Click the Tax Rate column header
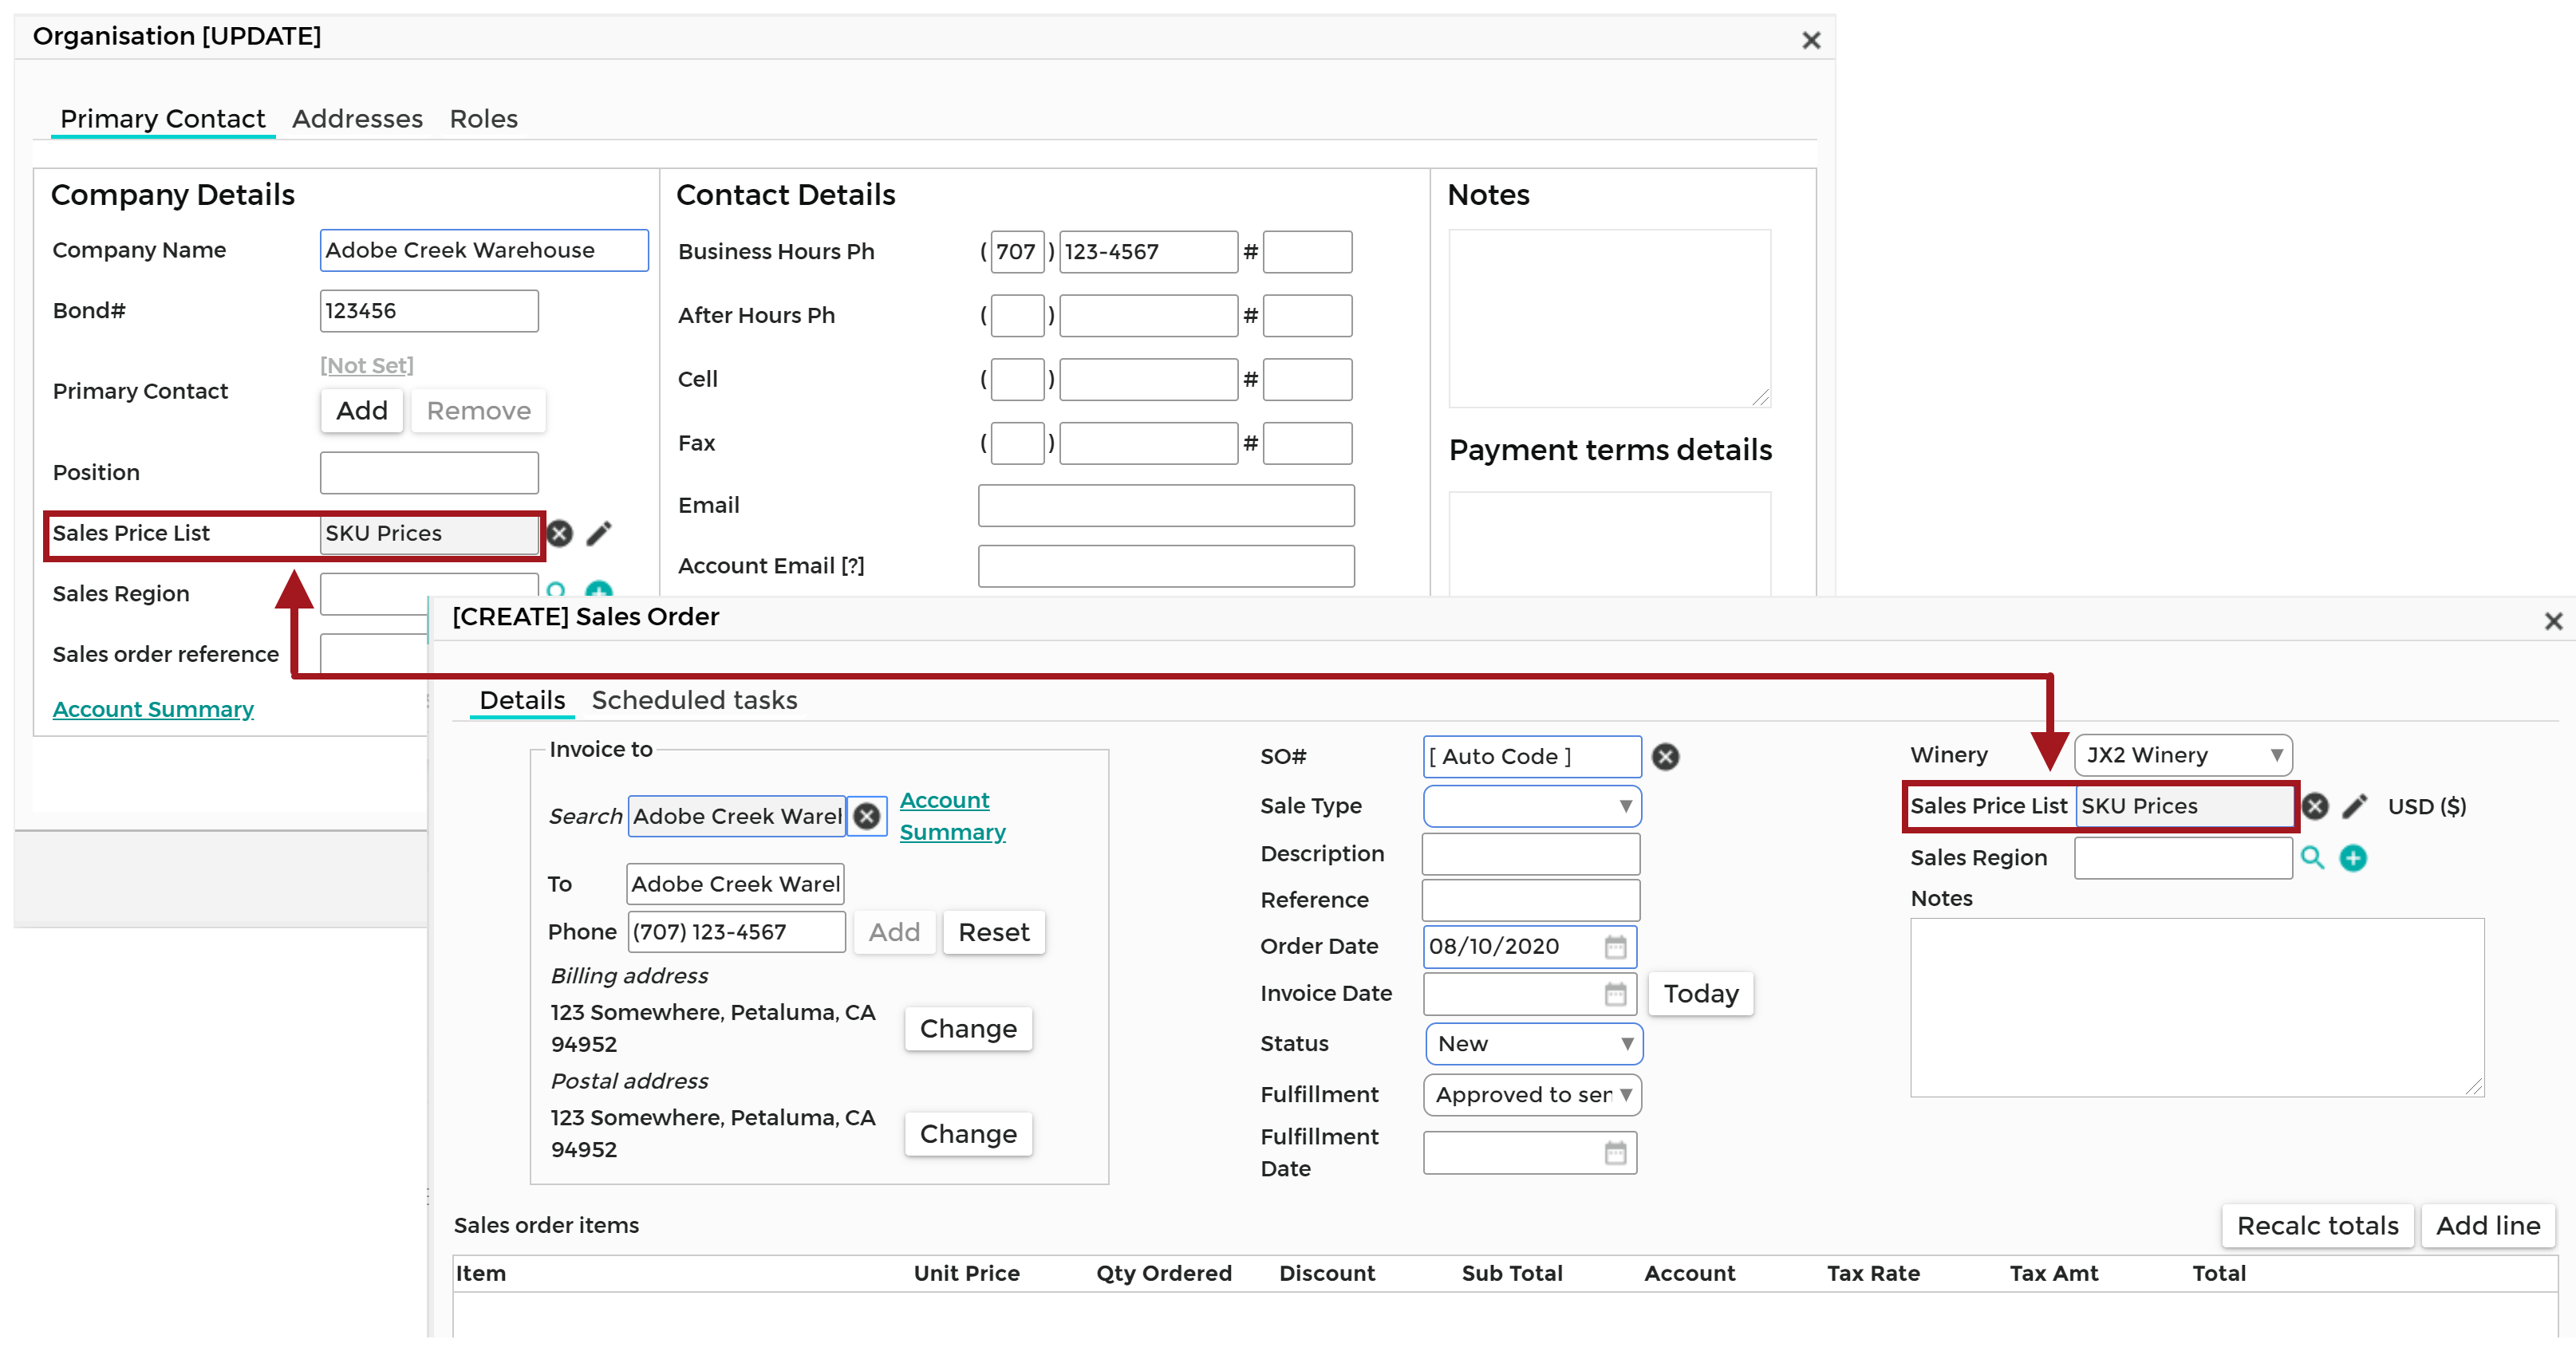This screenshot has width=2576, height=1351. (x=1873, y=1274)
